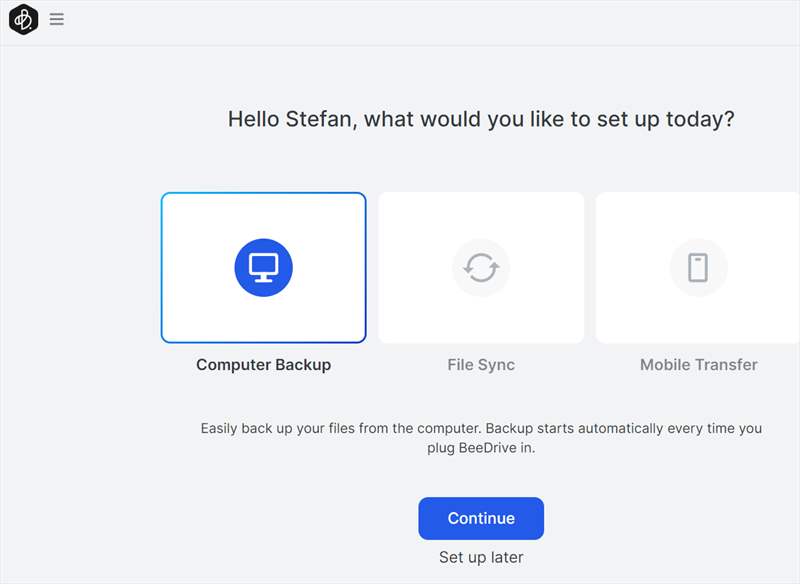
Task: Select the Computer Backup card
Action: coord(263,267)
